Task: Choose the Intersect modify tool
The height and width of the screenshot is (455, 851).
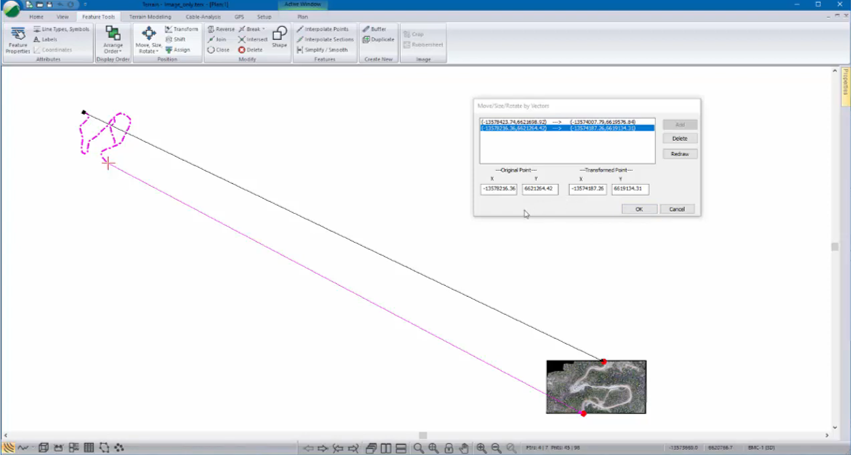Action: point(252,39)
